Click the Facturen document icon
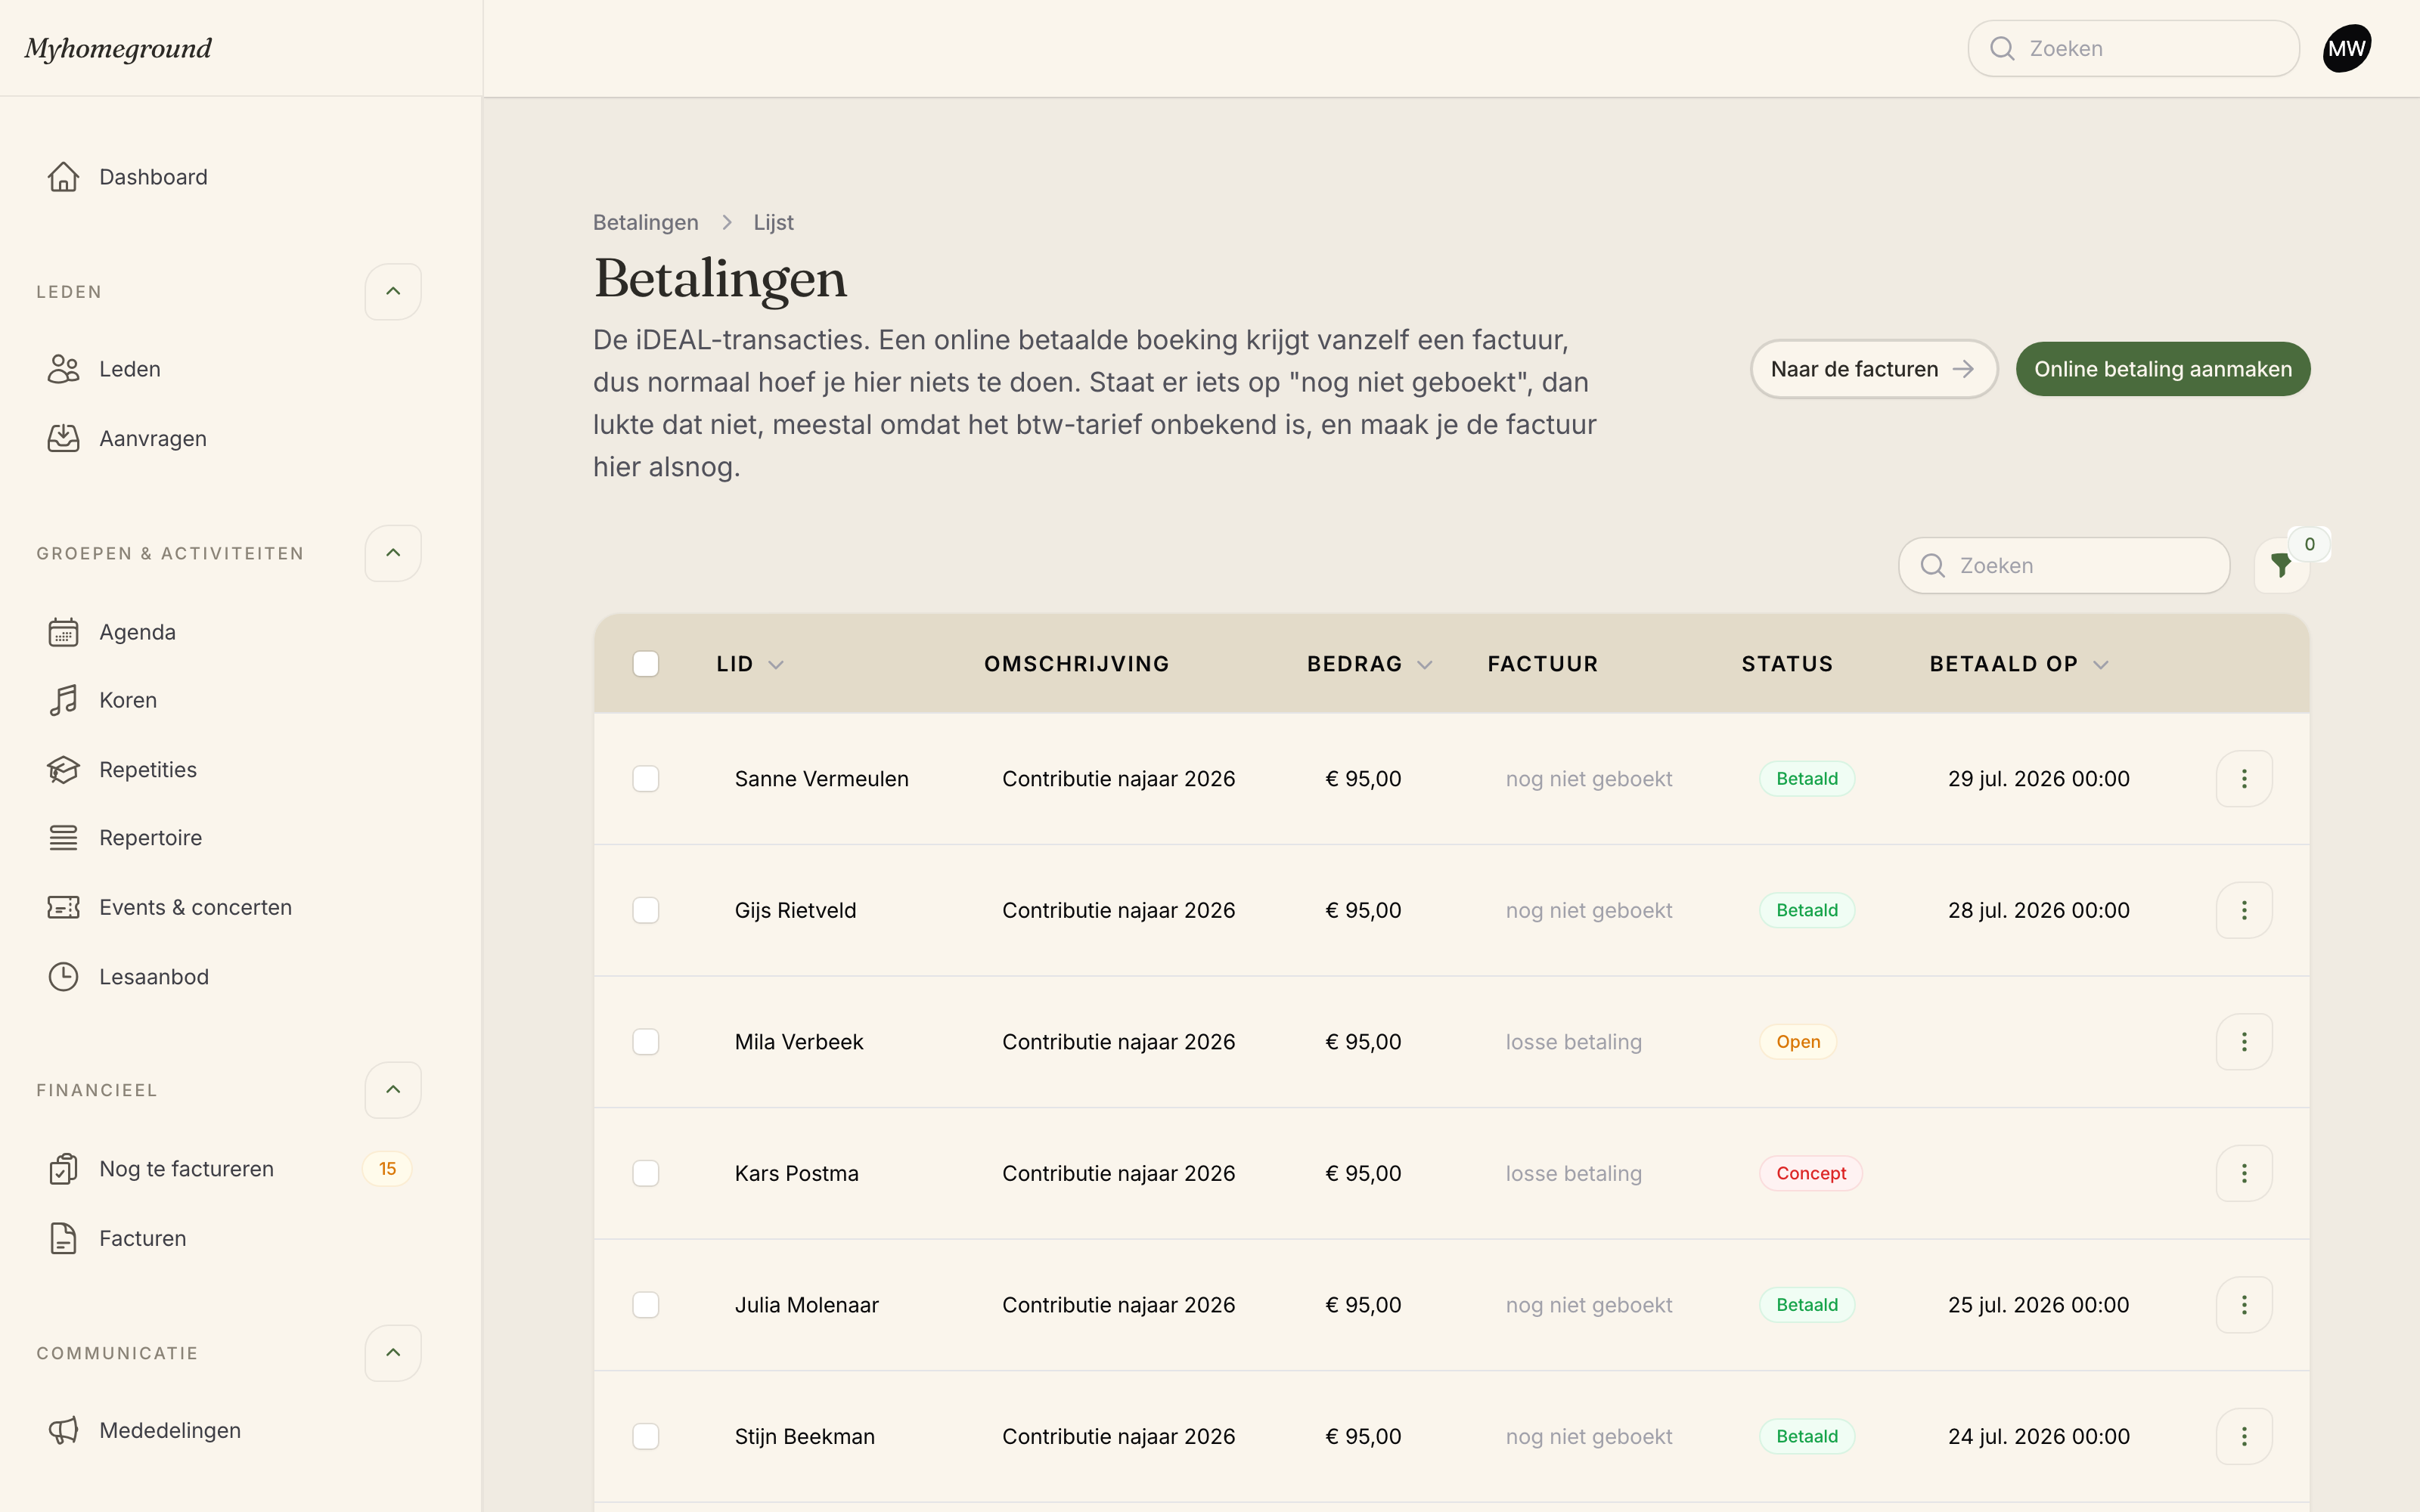The height and width of the screenshot is (1512, 2420). (x=63, y=1238)
